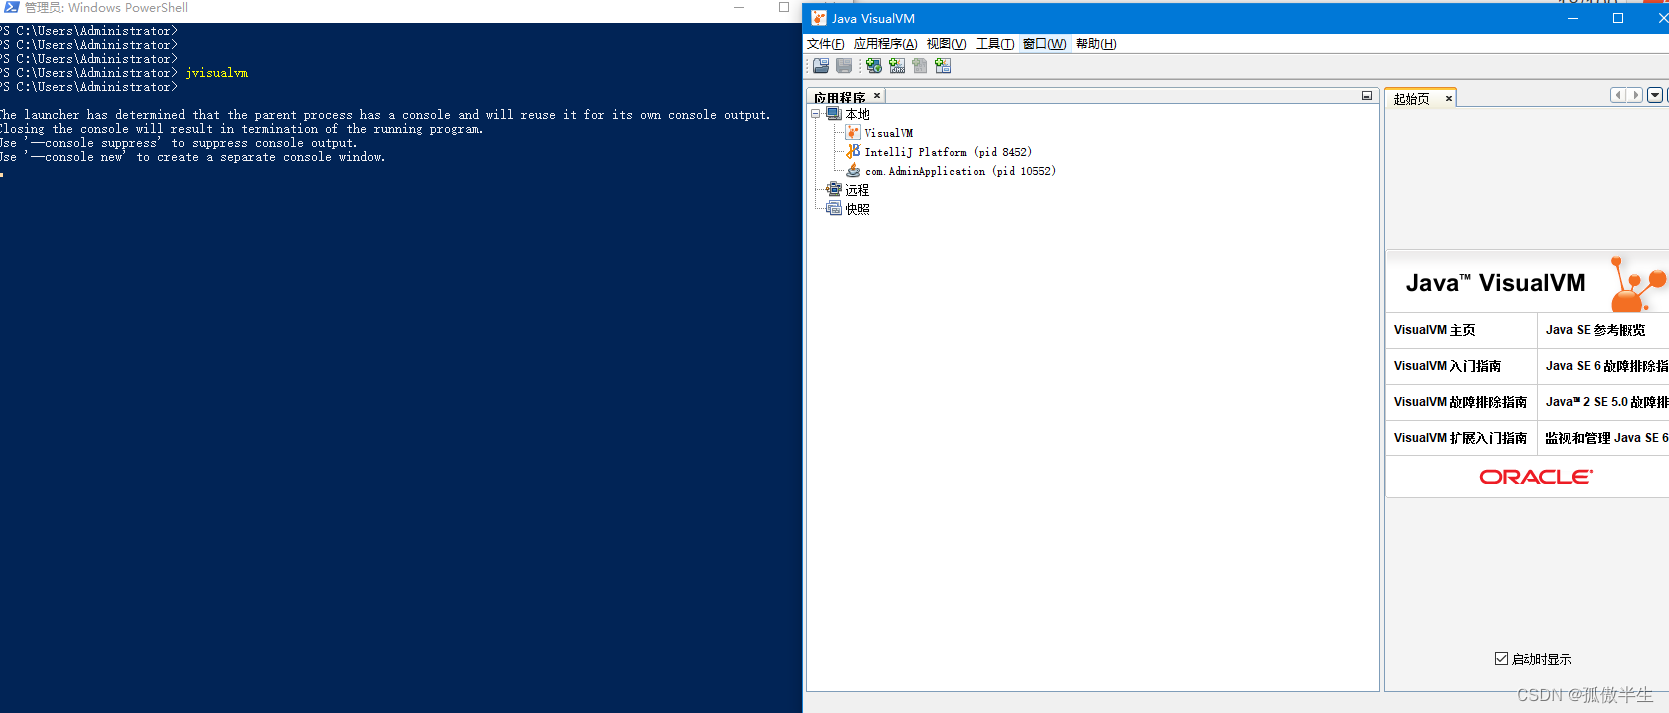Screen dimensions: 1669x713
Task: Click the VisualVM icon in applications tree
Action: (853, 133)
